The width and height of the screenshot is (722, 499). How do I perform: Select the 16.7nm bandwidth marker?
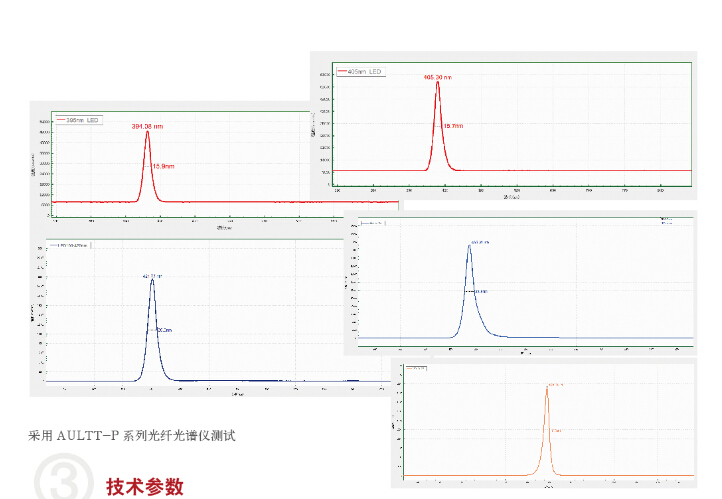452,125
